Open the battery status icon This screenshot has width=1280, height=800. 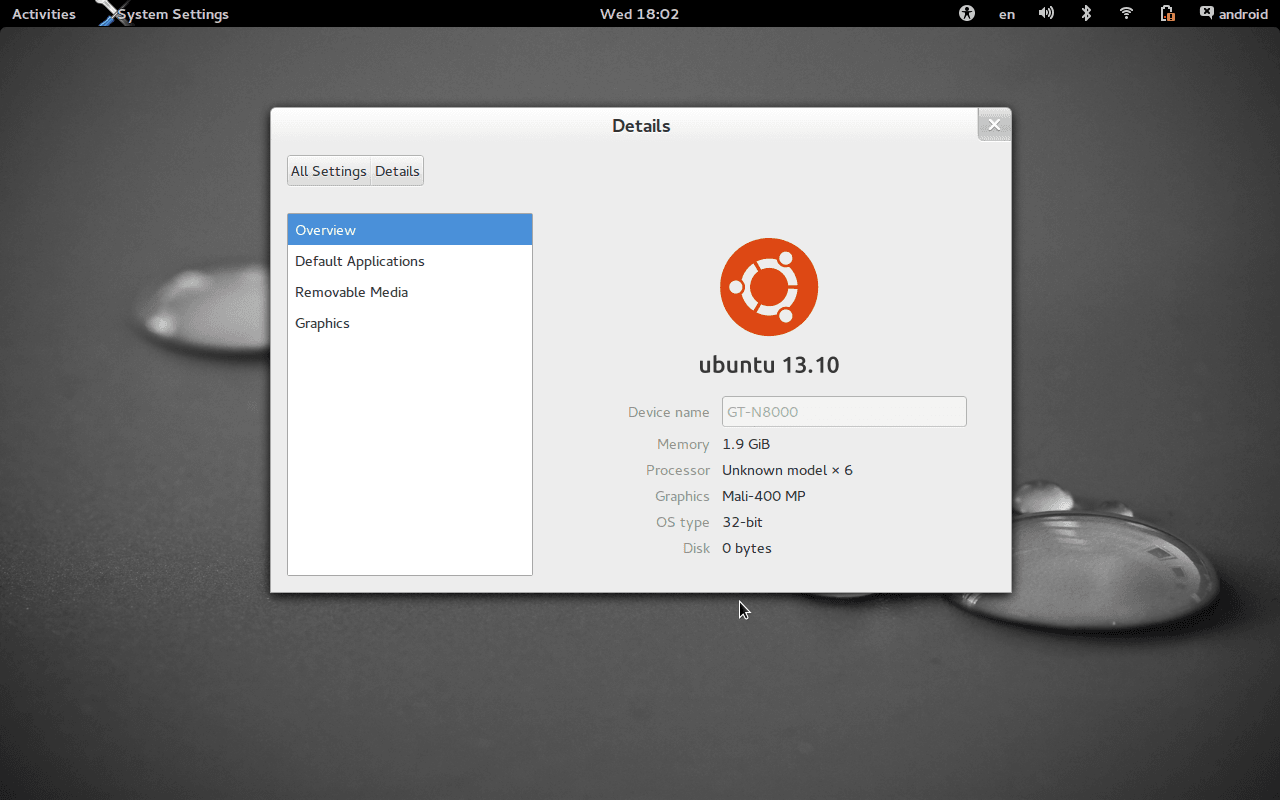[1167, 13]
